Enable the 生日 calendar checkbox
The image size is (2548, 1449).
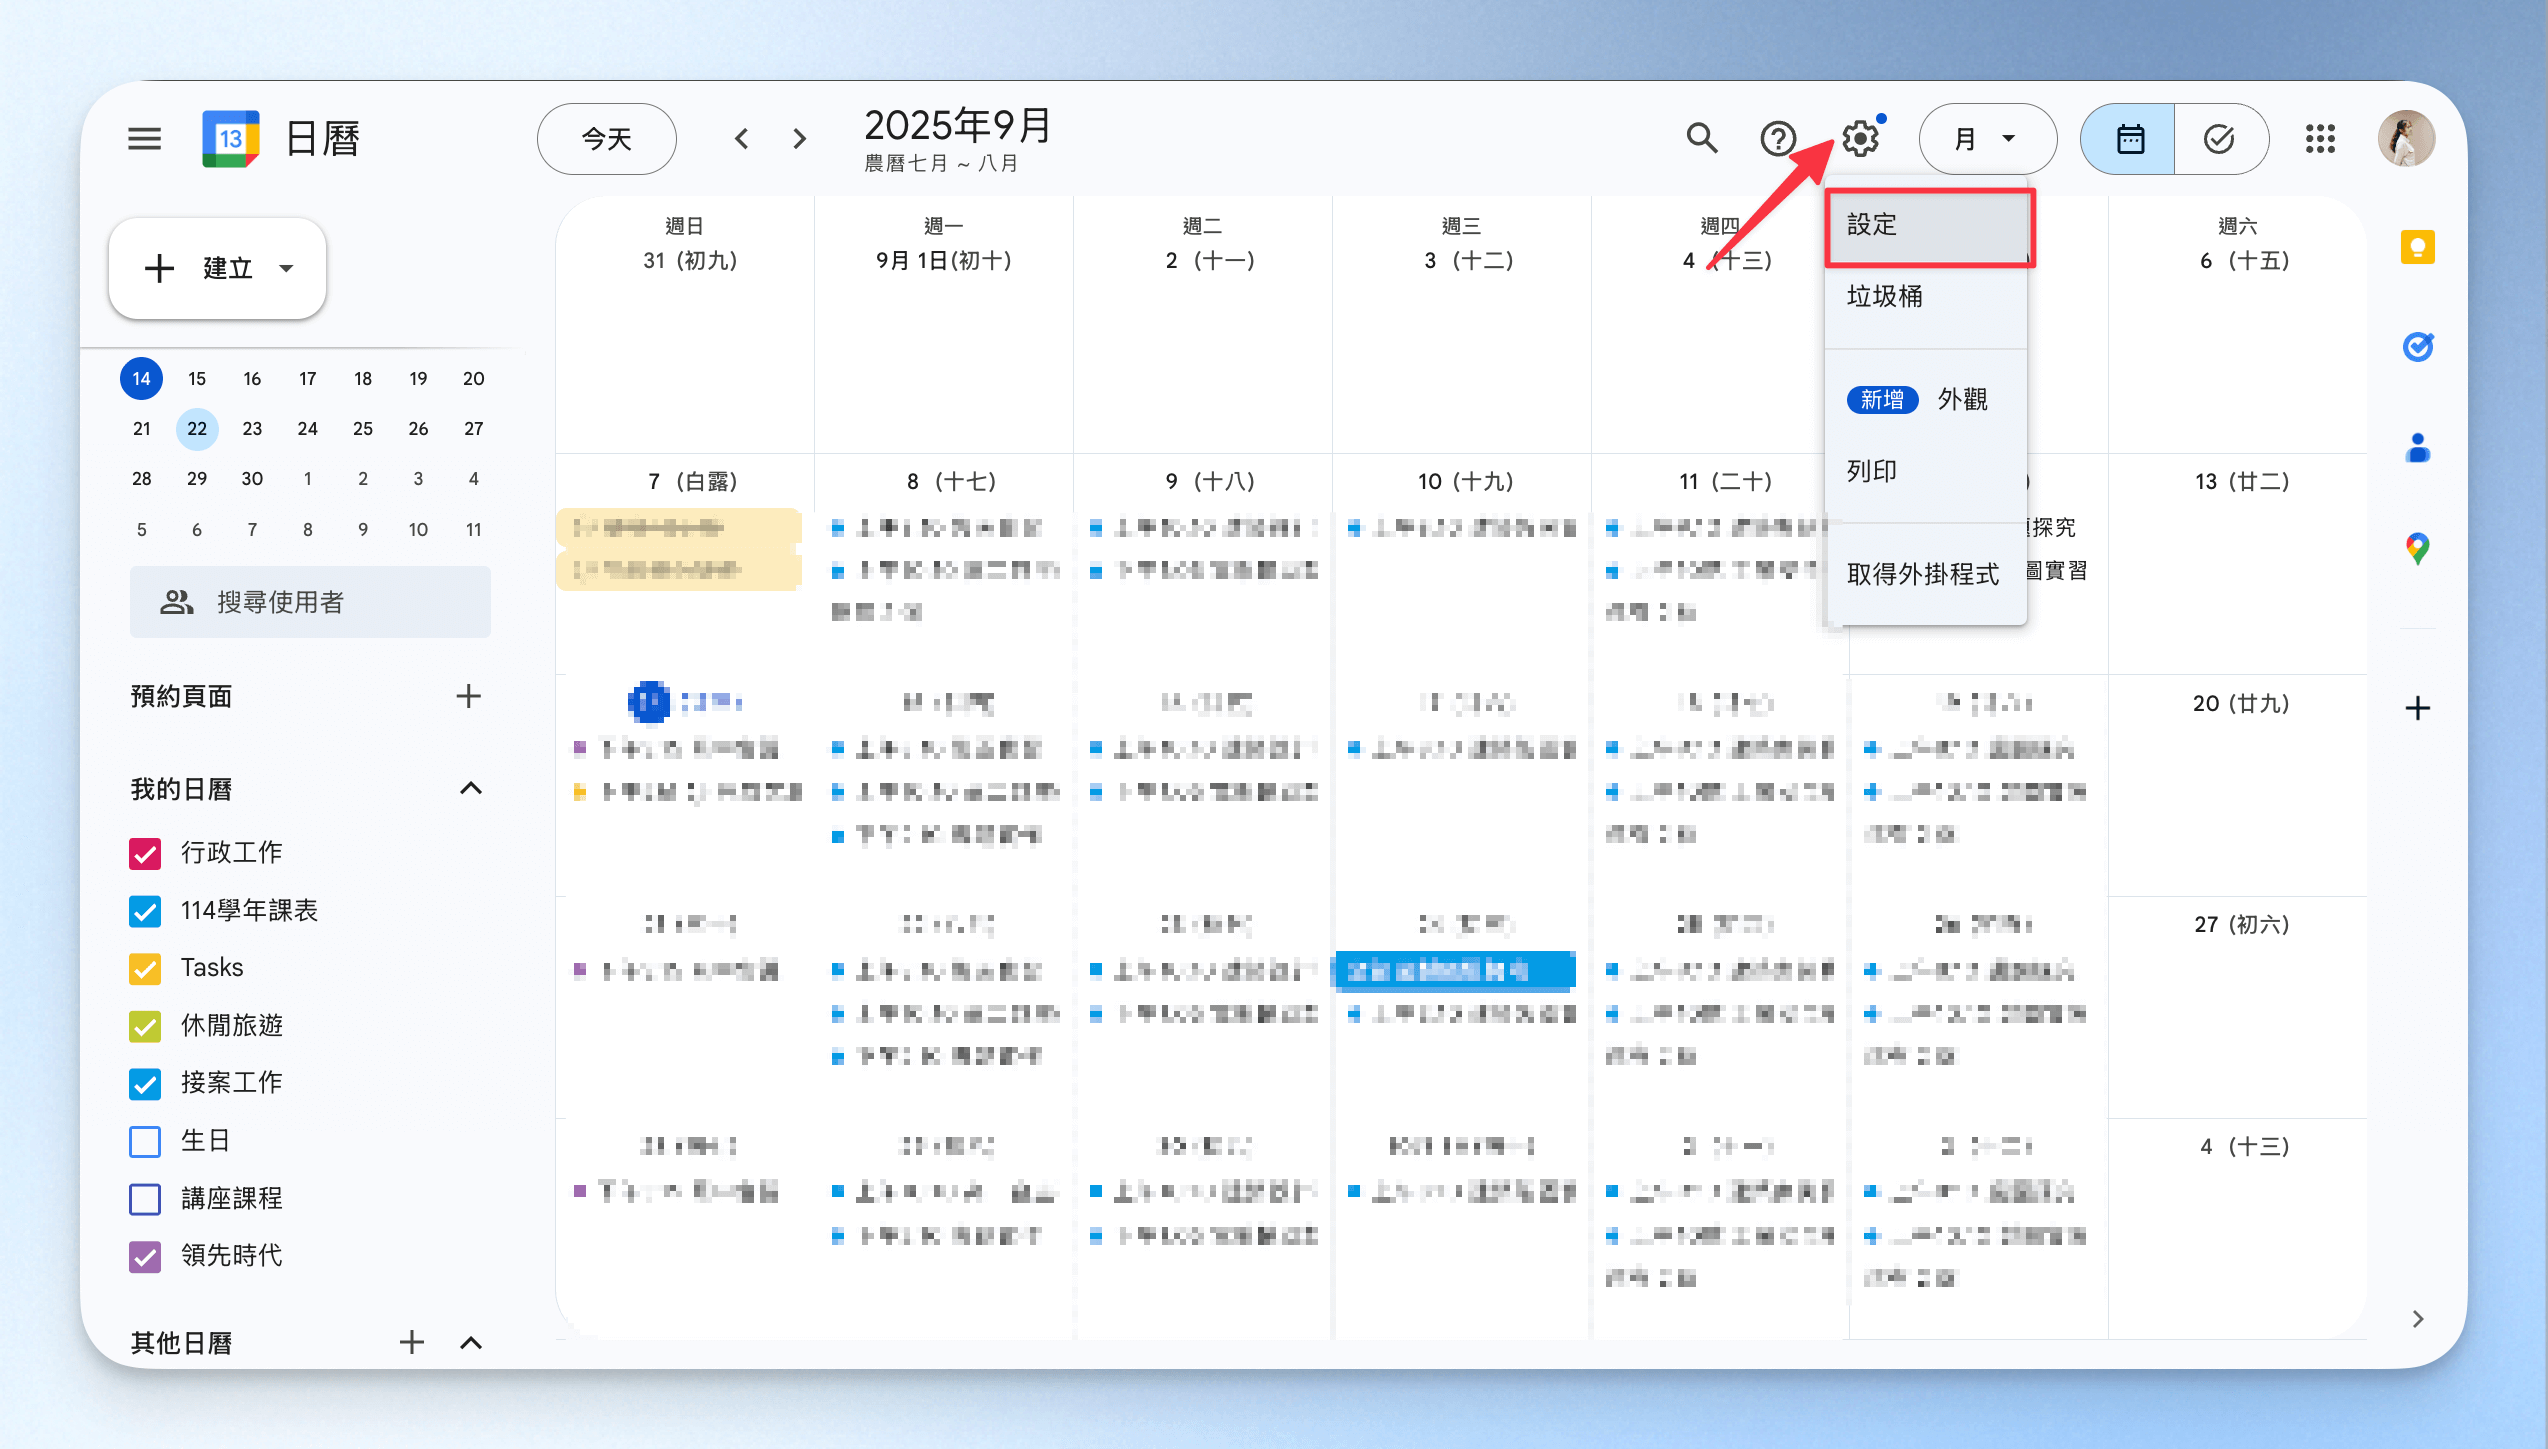point(145,1141)
